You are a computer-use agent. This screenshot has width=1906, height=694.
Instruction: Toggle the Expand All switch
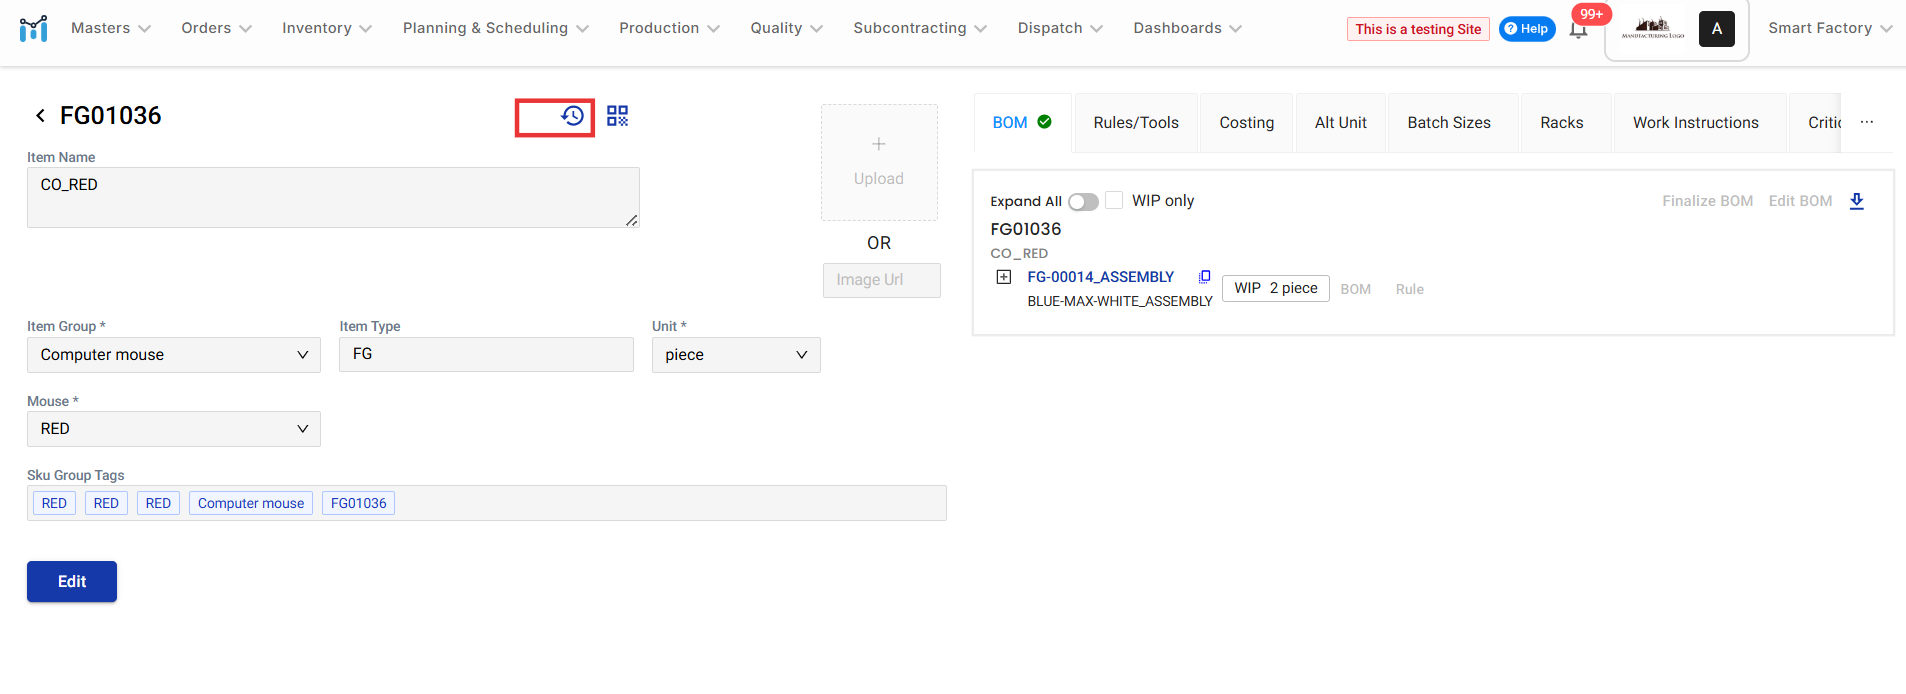[x=1083, y=202]
